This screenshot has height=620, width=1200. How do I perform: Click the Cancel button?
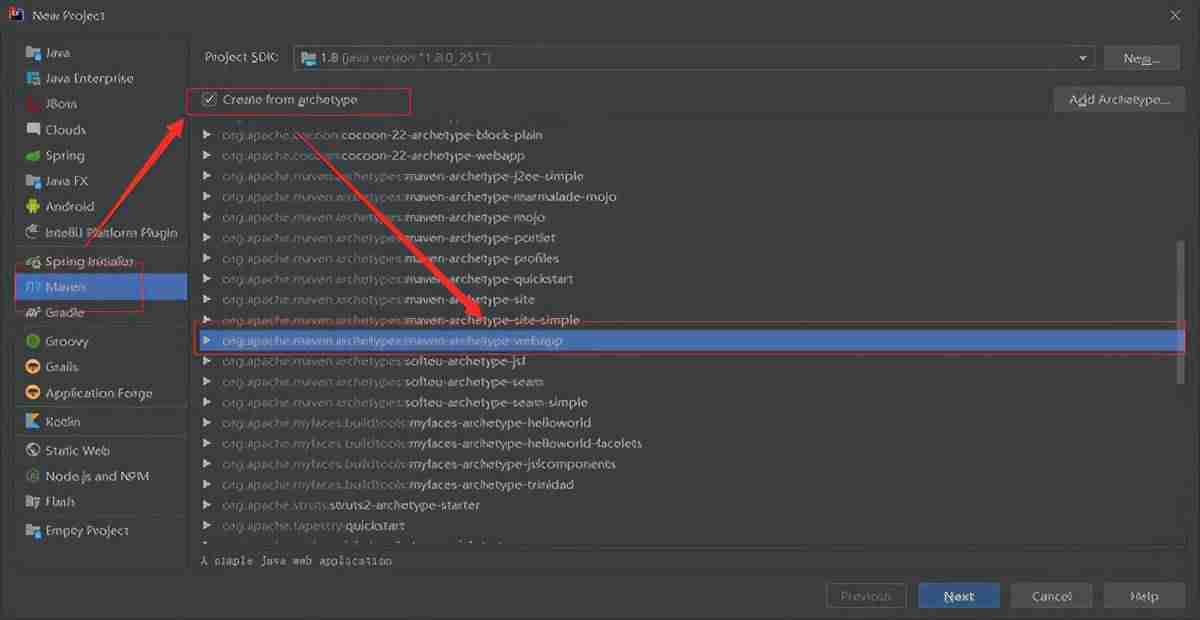[x=1051, y=596]
